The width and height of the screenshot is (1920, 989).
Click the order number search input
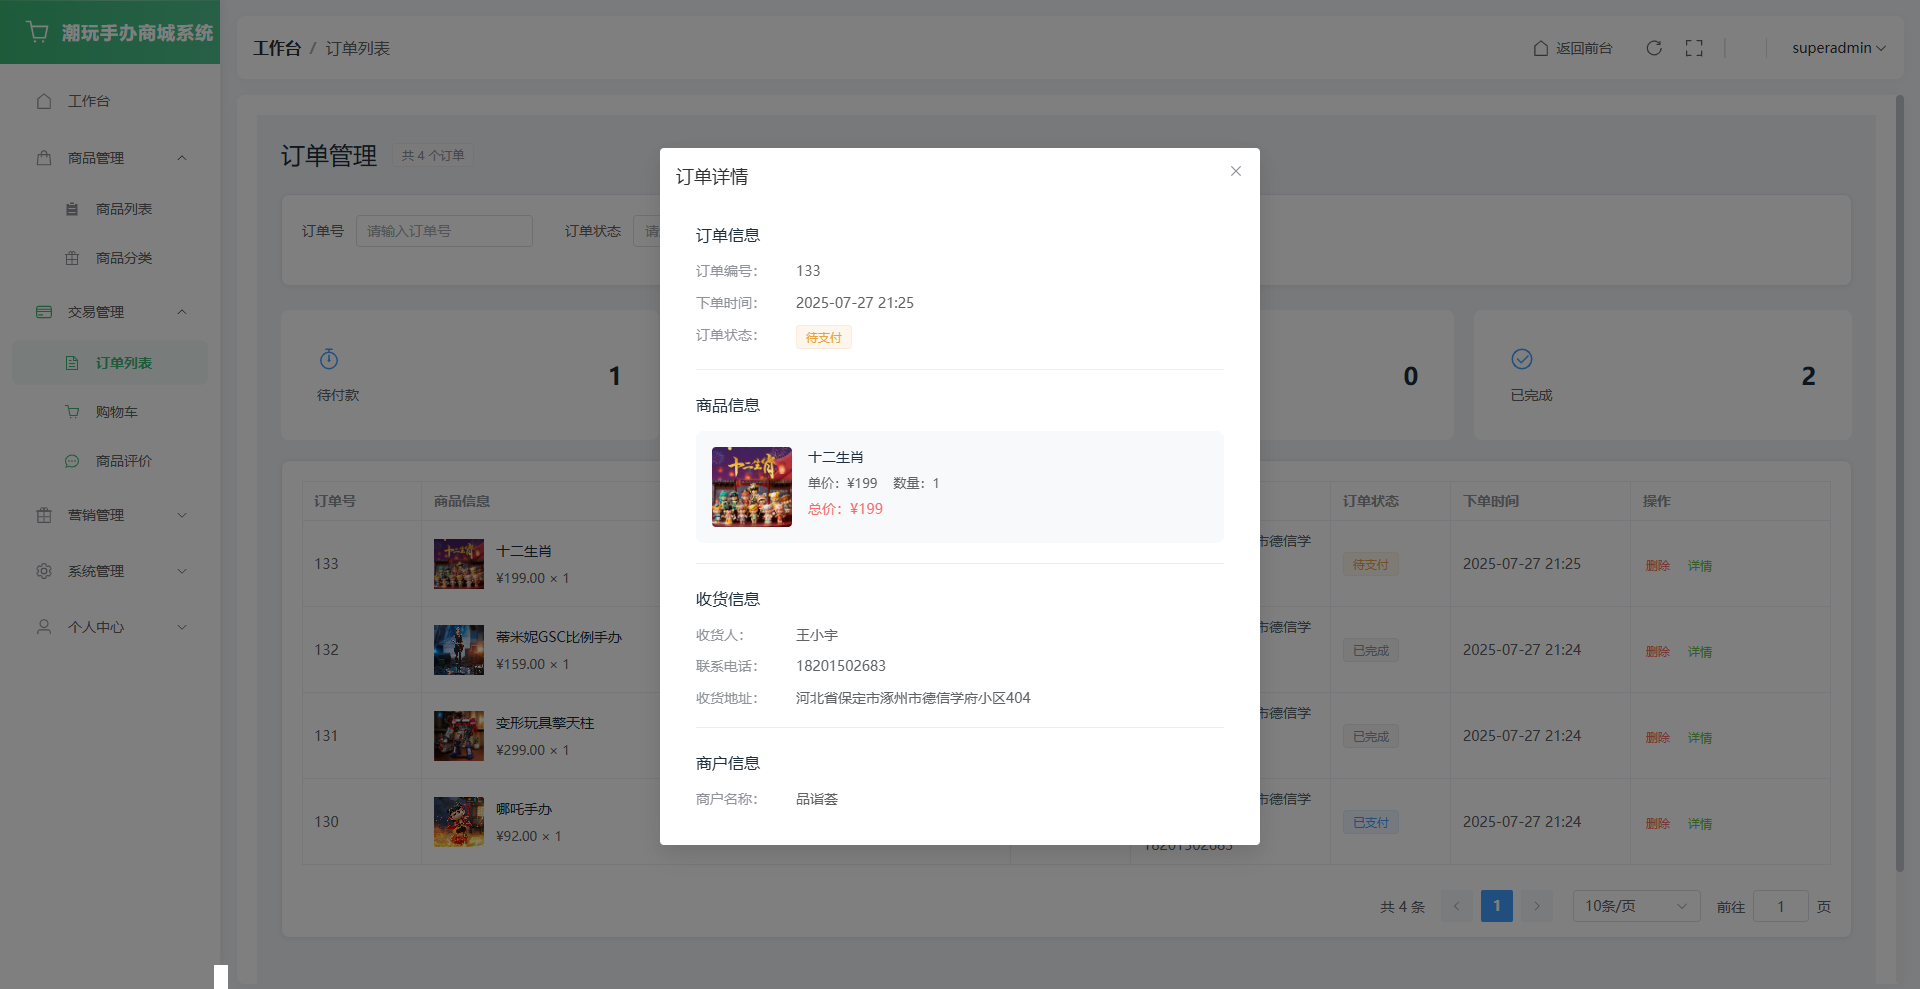tap(444, 231)
